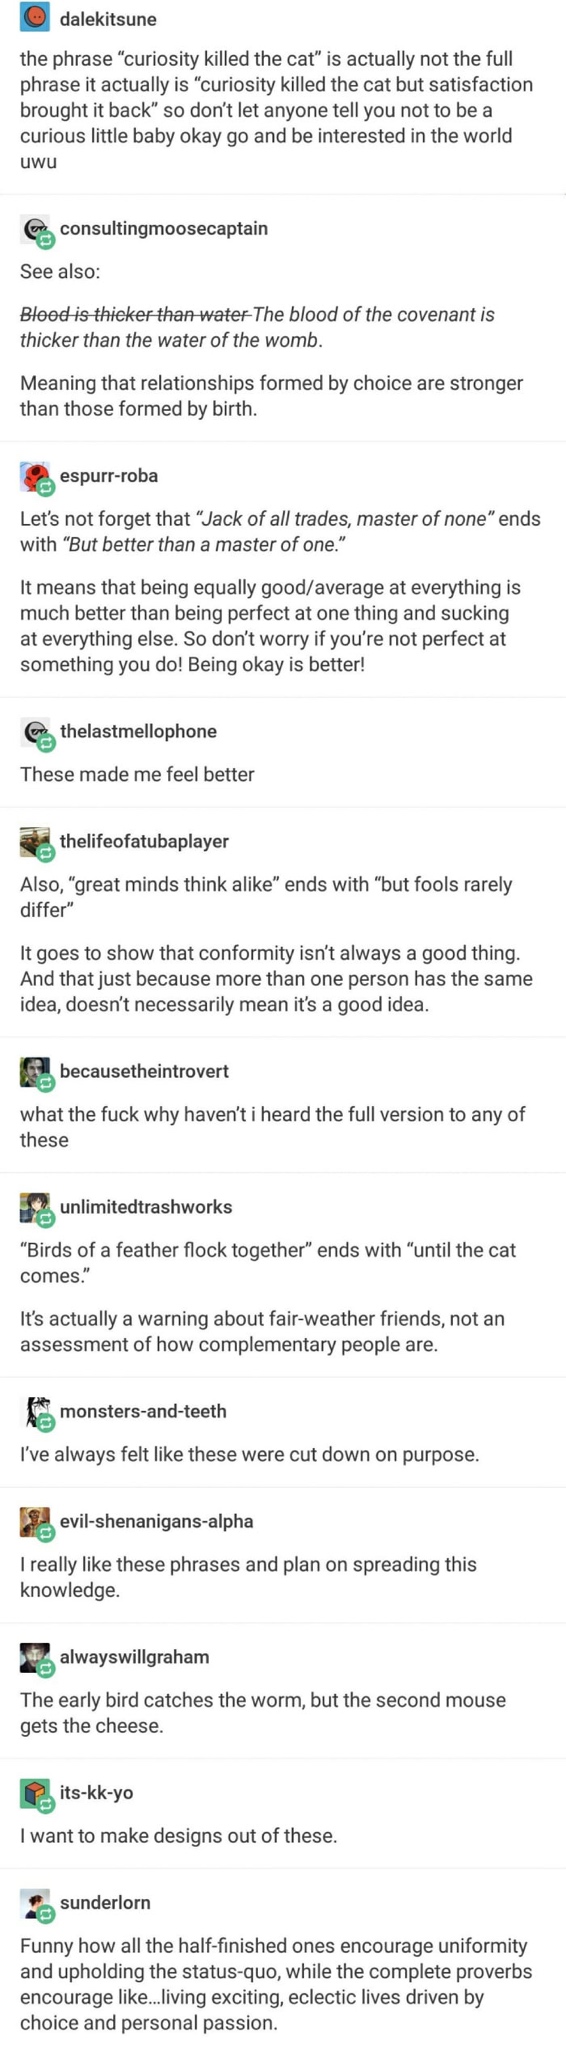
Task: Open sunderlorn's username link
Action: pyautogui.click(x=105, y=1903)
